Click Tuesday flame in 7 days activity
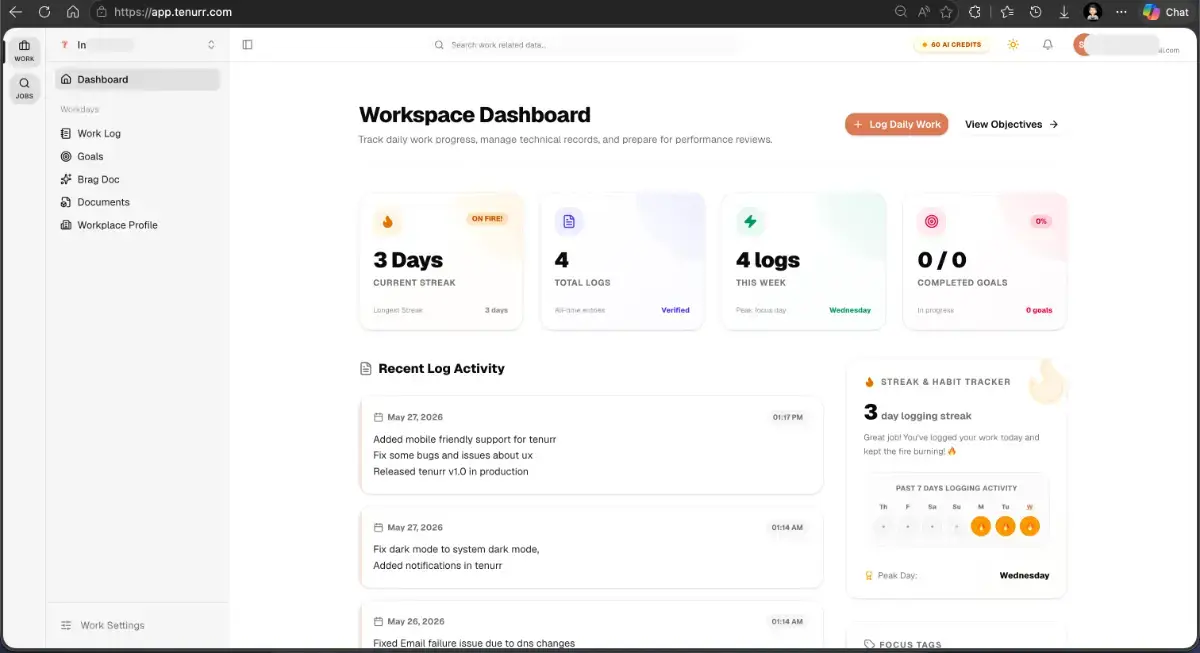 click(x=1005, y=526)
